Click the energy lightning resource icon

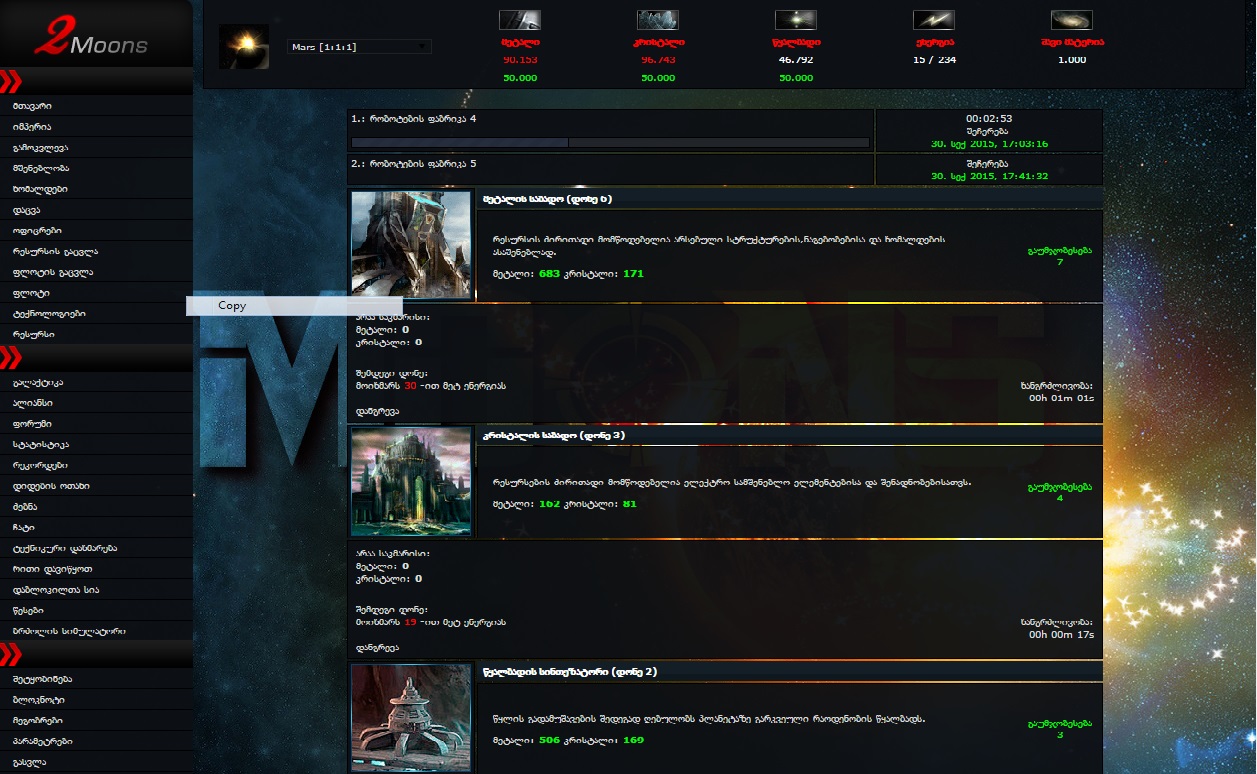934,20
